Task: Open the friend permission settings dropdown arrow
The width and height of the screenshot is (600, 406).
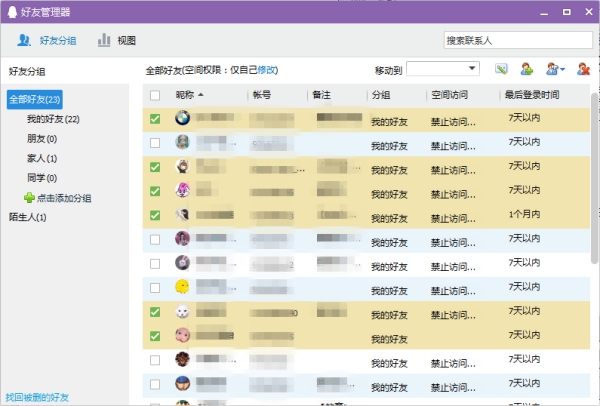Action: [563, 70]
